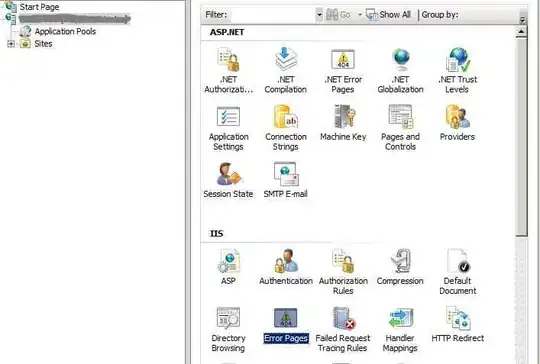Open the dropdown next to Go
Viewport: 540px width, 364px height.
point(360,15)
